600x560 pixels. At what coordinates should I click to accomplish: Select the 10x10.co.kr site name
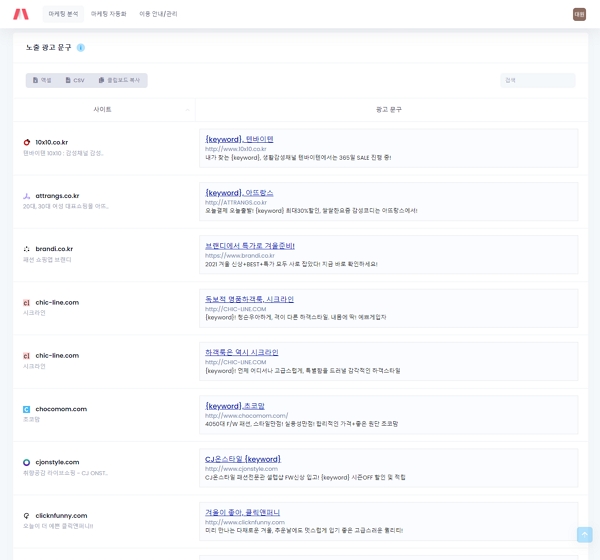point(52,142)
